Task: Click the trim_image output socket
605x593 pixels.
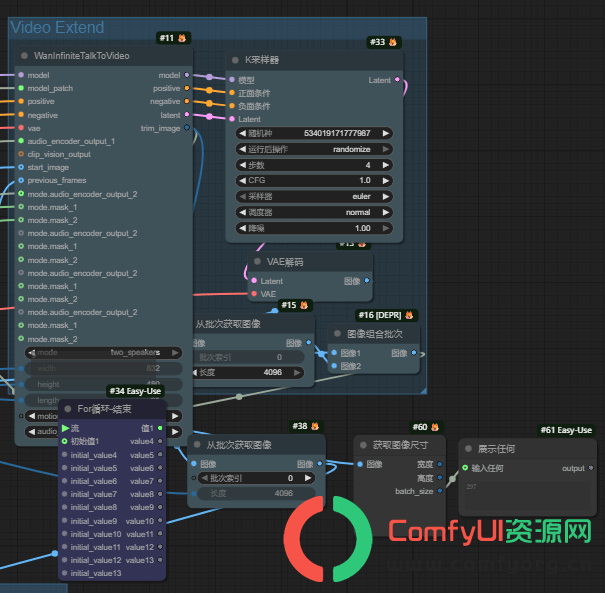Action: pos(187,127)
